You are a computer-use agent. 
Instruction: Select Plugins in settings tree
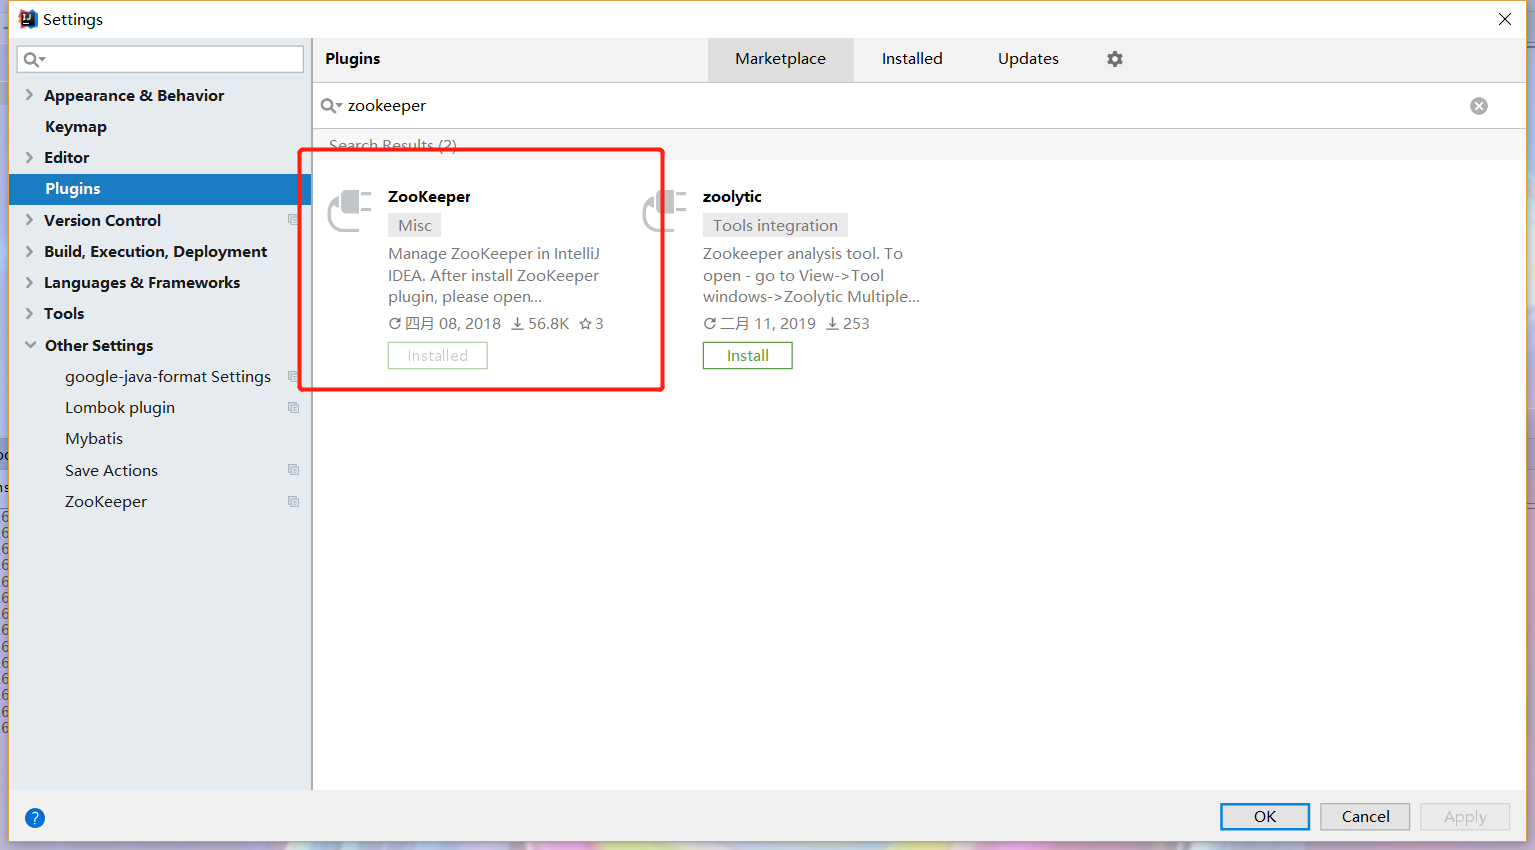click(160, 189)
